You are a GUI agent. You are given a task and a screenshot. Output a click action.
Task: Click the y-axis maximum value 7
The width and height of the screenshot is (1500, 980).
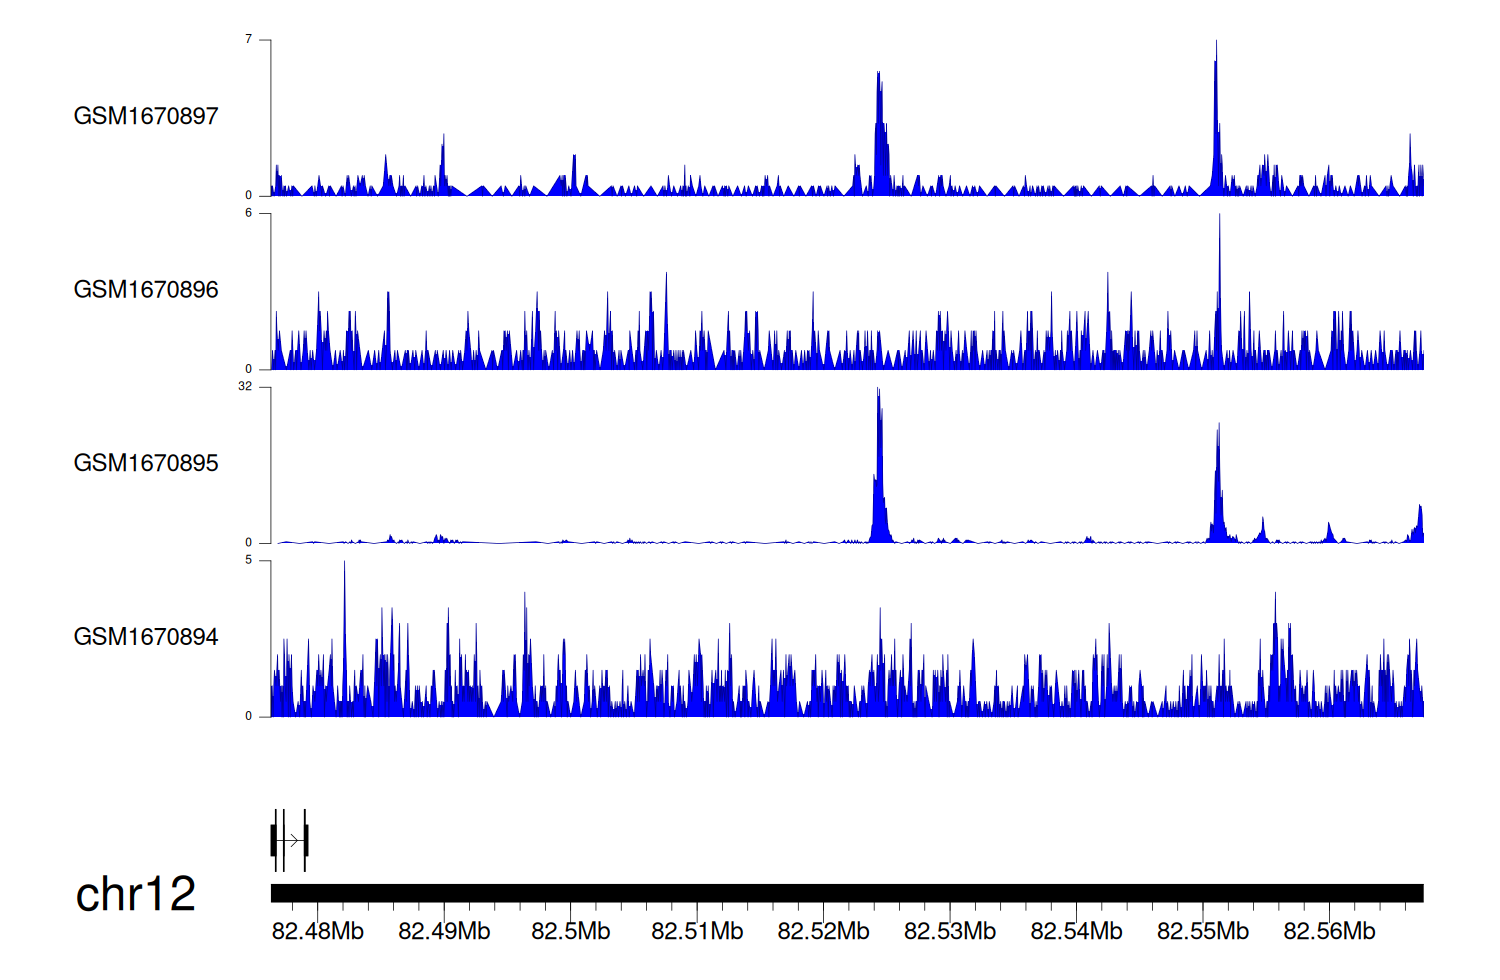(249, 40)
